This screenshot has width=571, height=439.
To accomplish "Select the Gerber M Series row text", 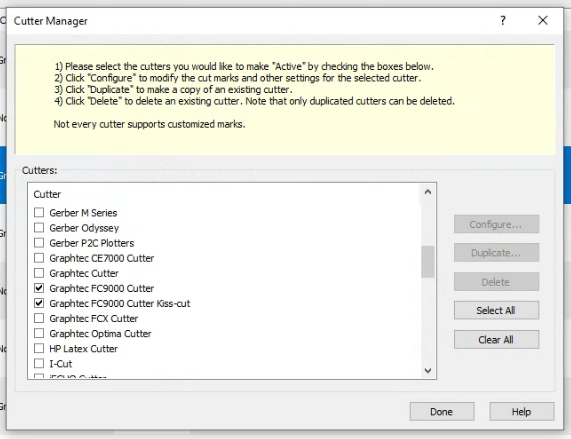I will [x=83, y=213].
